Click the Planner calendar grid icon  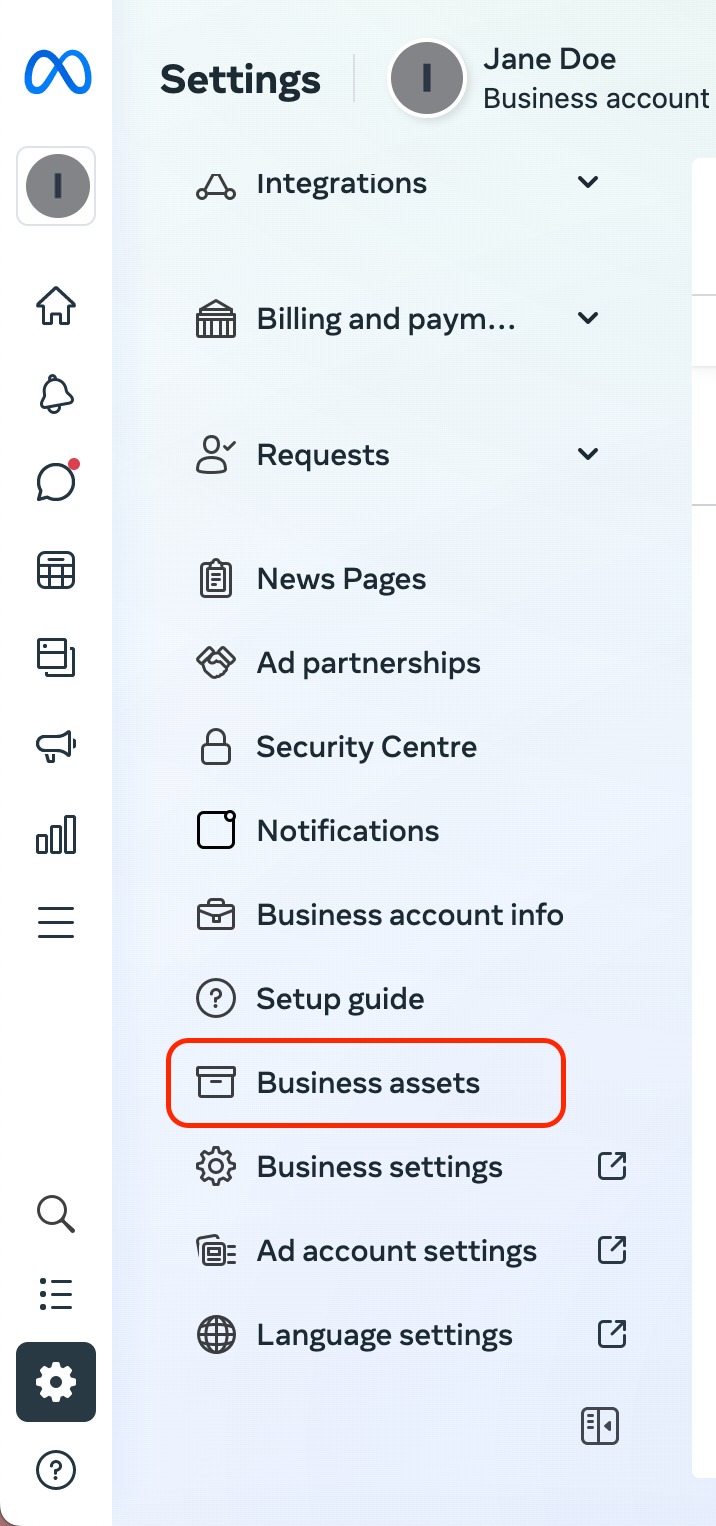point(55,570)
